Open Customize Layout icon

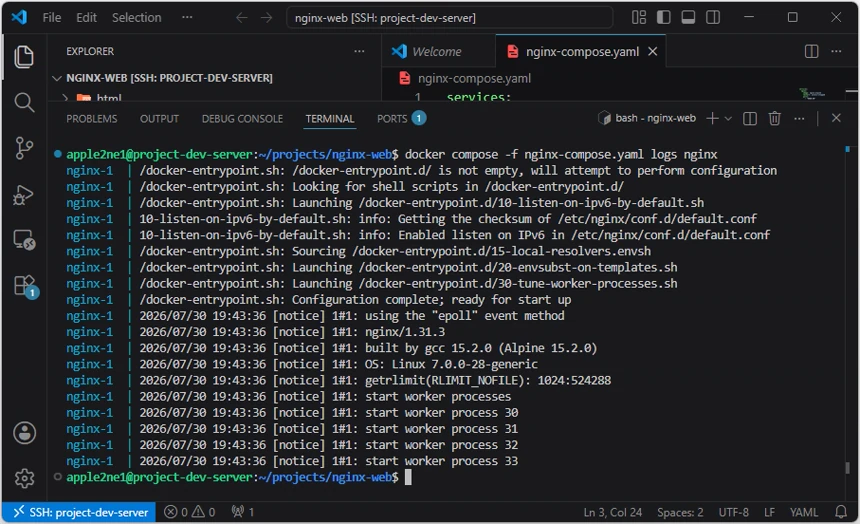click(x=639, y=18)
